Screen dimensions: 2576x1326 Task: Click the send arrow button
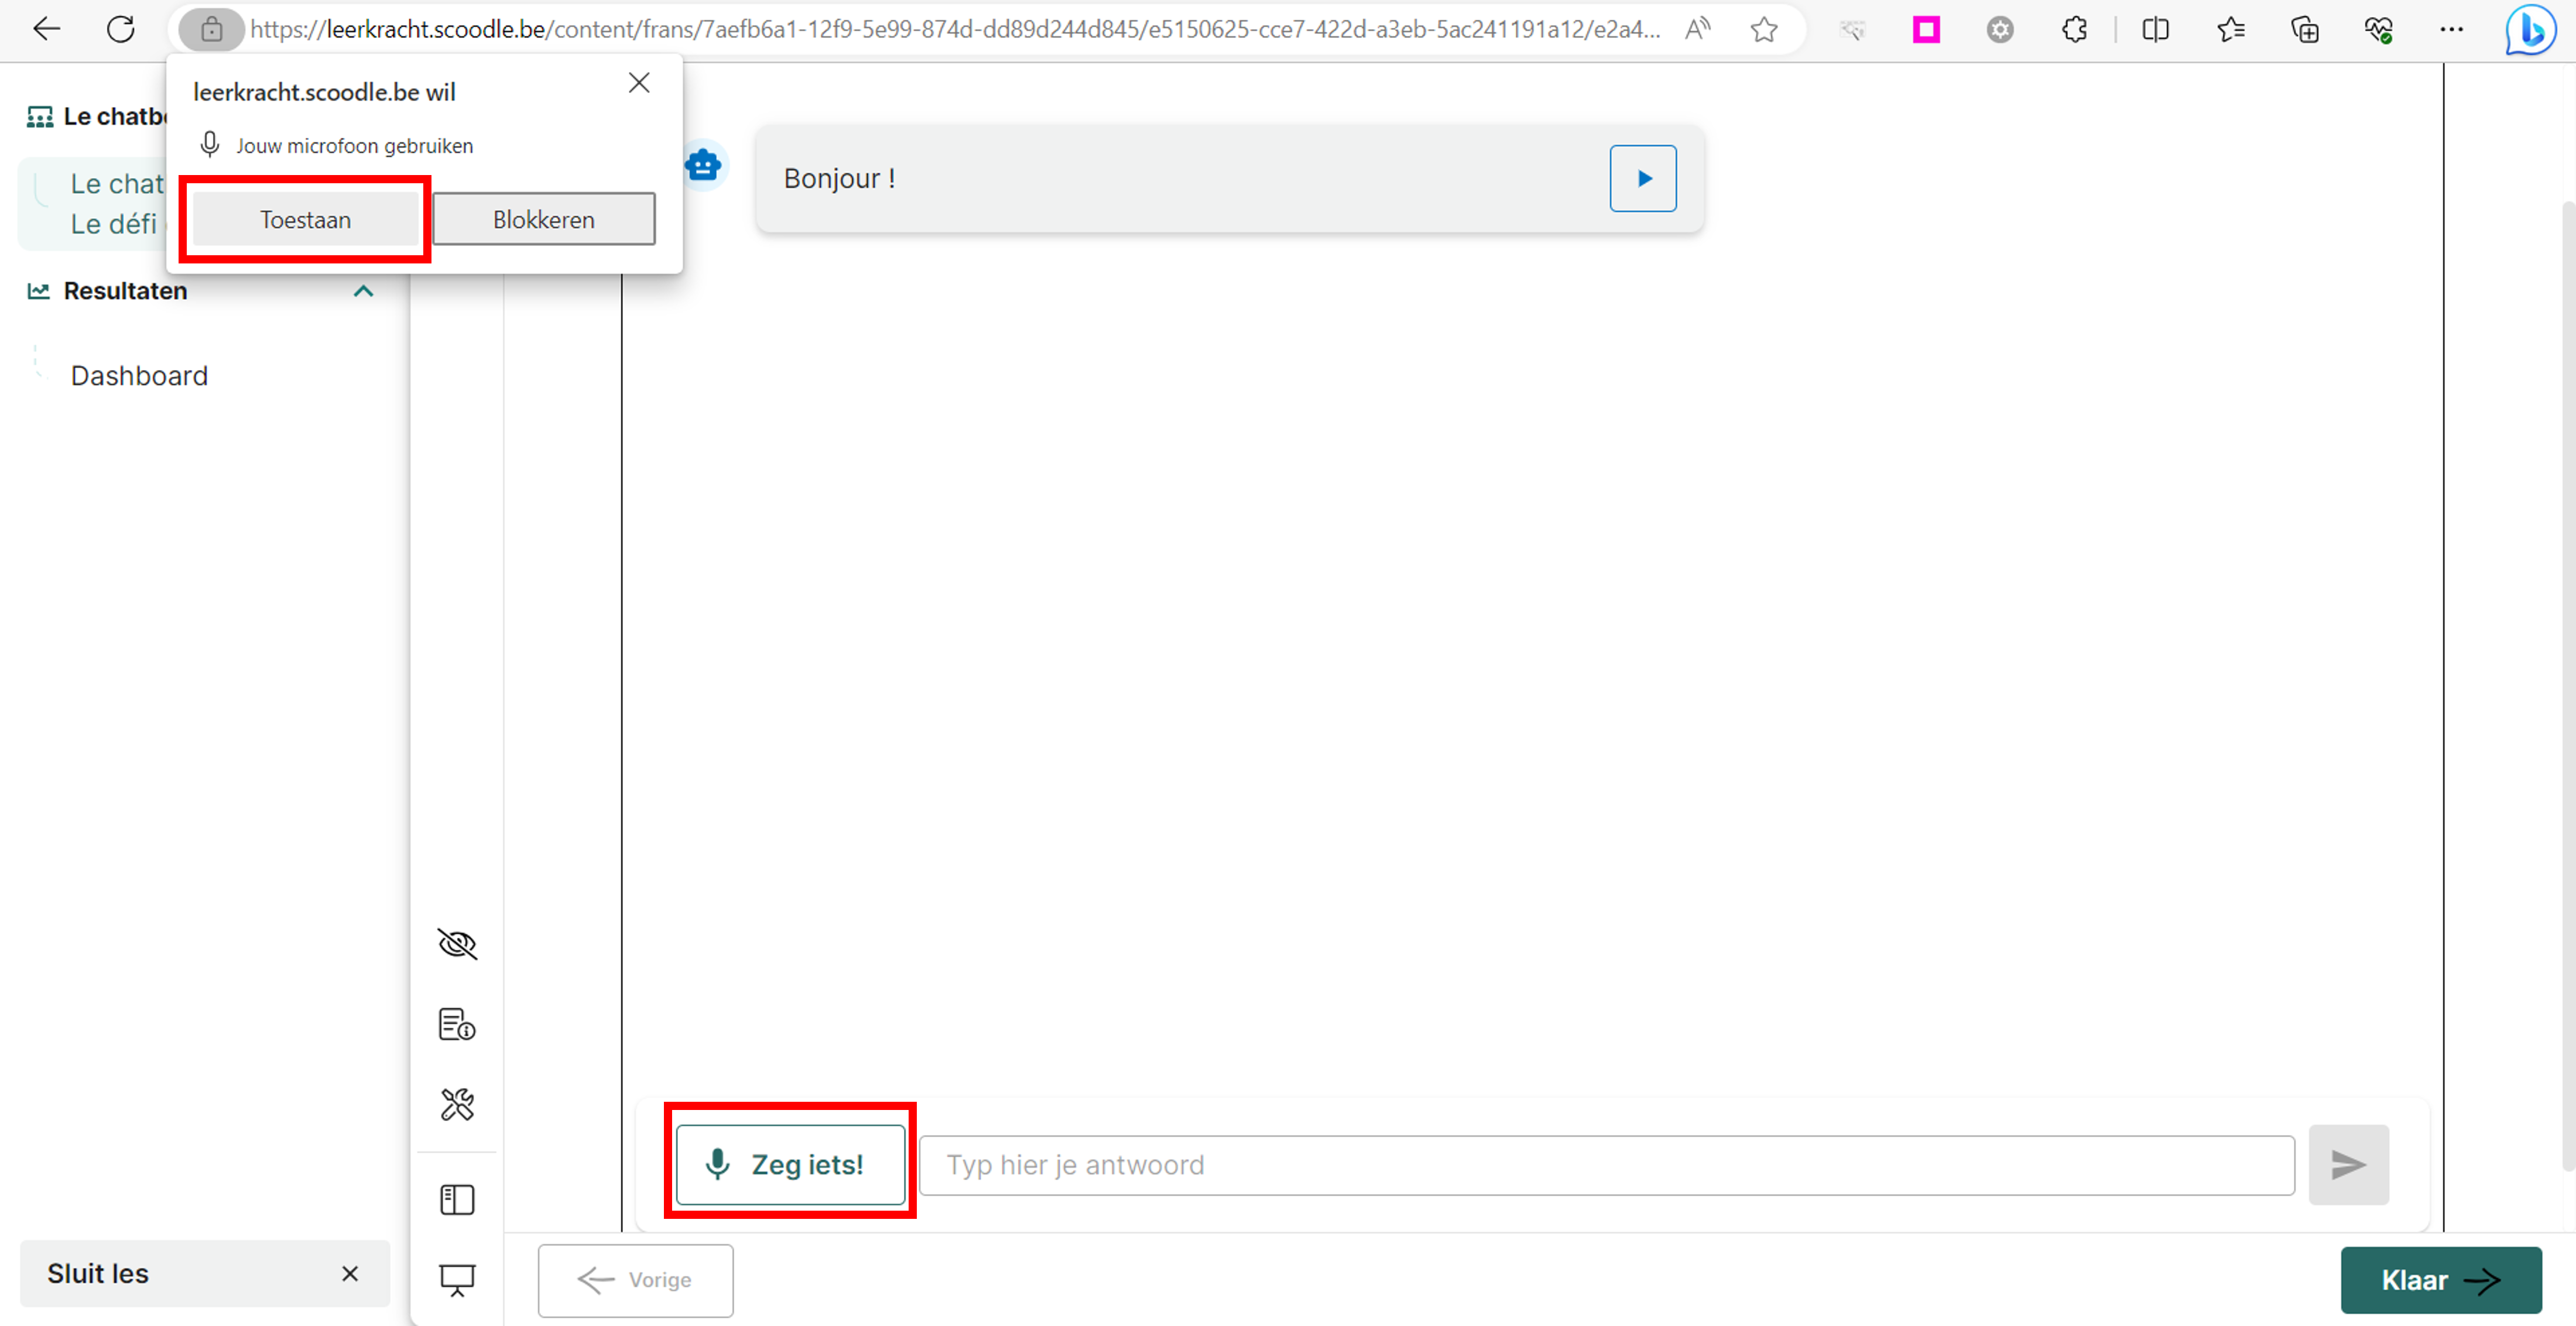(x=2347, y=1165)
